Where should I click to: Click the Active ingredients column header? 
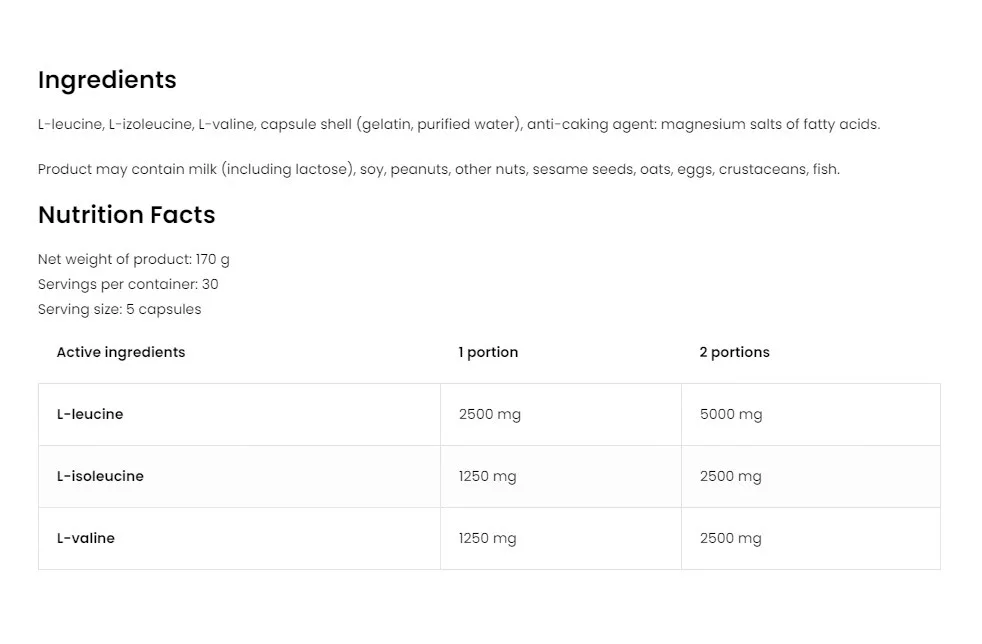(121, 352)
